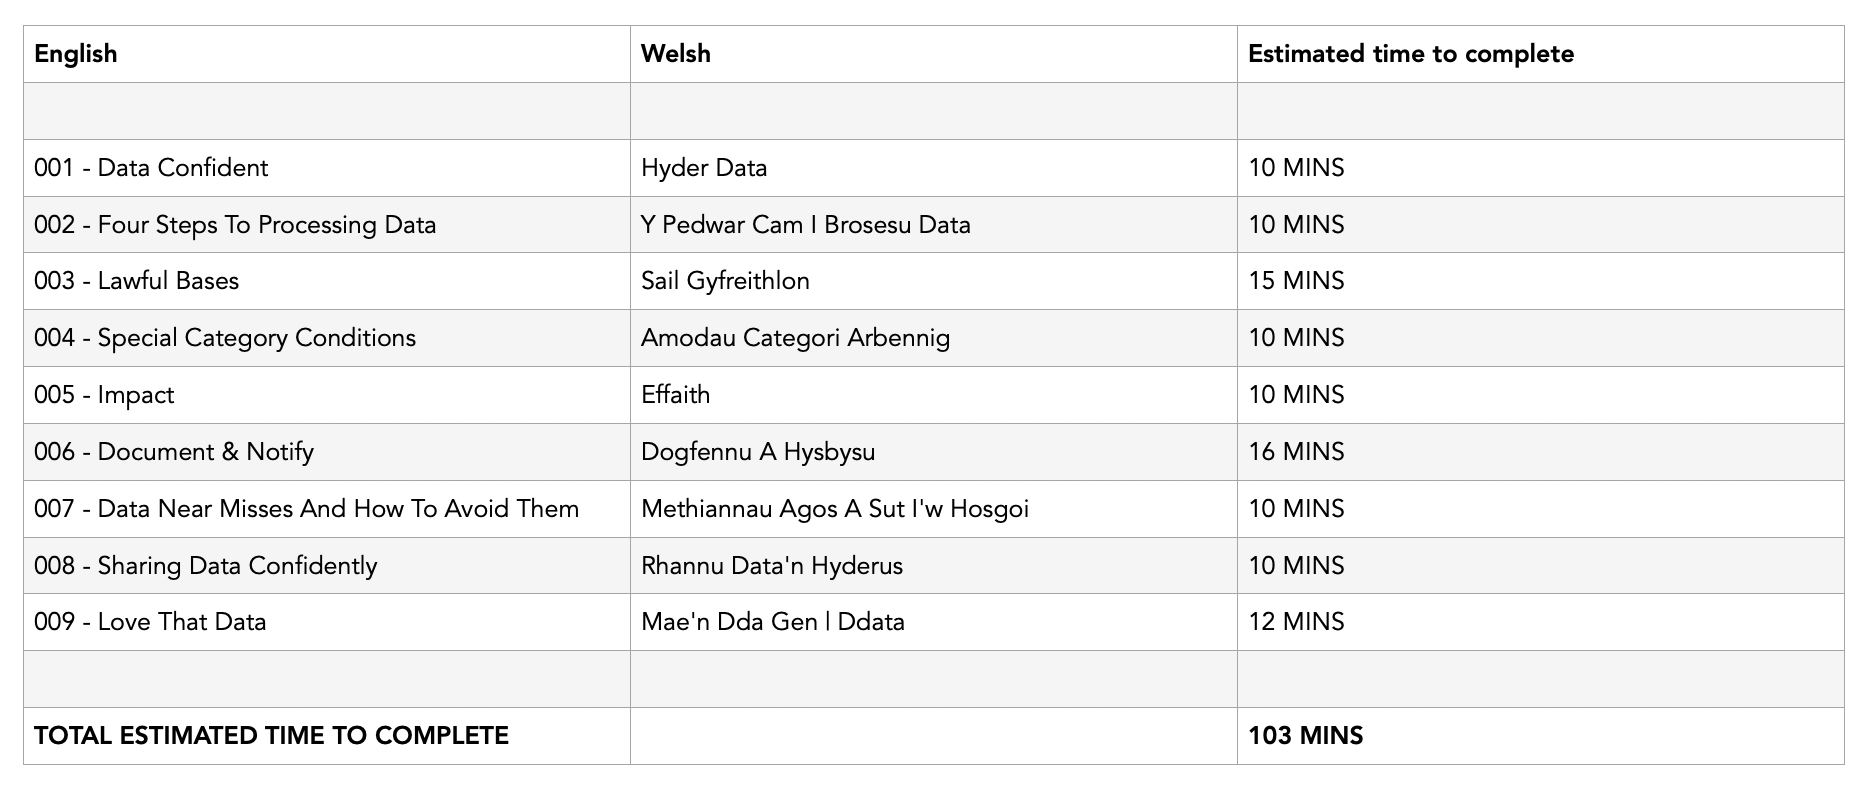The height and width of the screenshot is (792, 1866).
Task: Select the Effaith cell
Action: (x=934, y=395)
